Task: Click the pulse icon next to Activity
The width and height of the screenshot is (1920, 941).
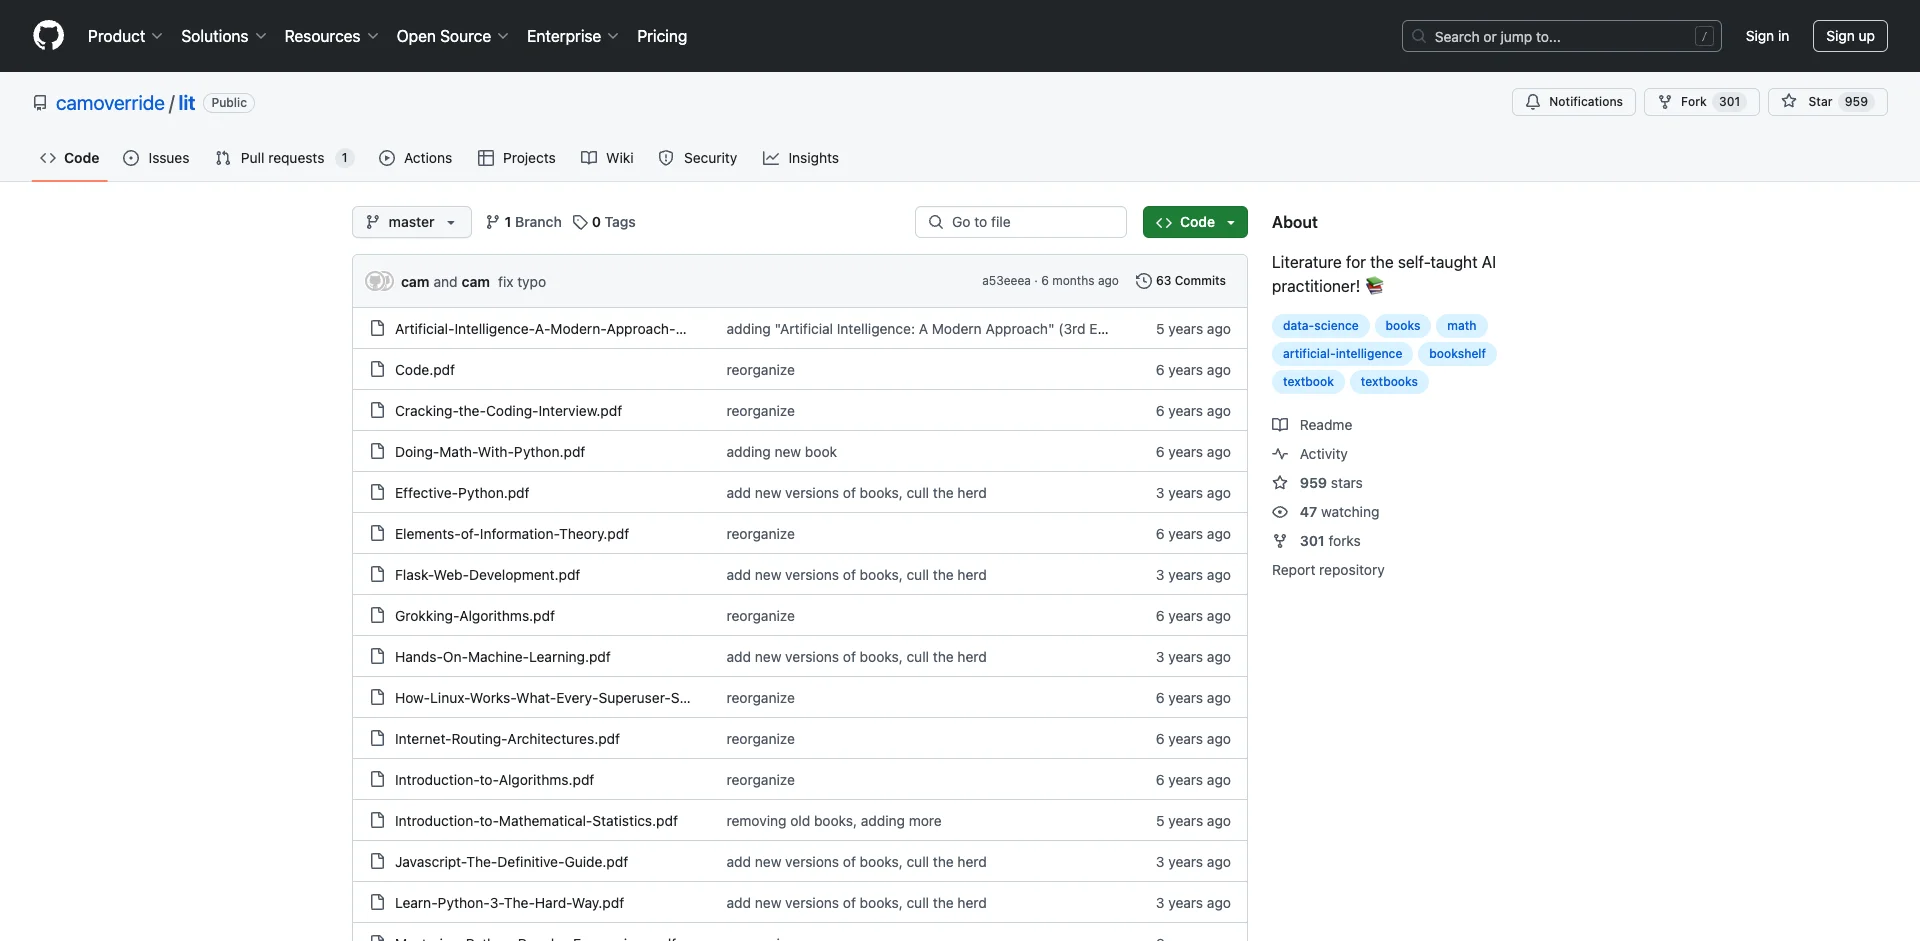Action: (1280, 454)
